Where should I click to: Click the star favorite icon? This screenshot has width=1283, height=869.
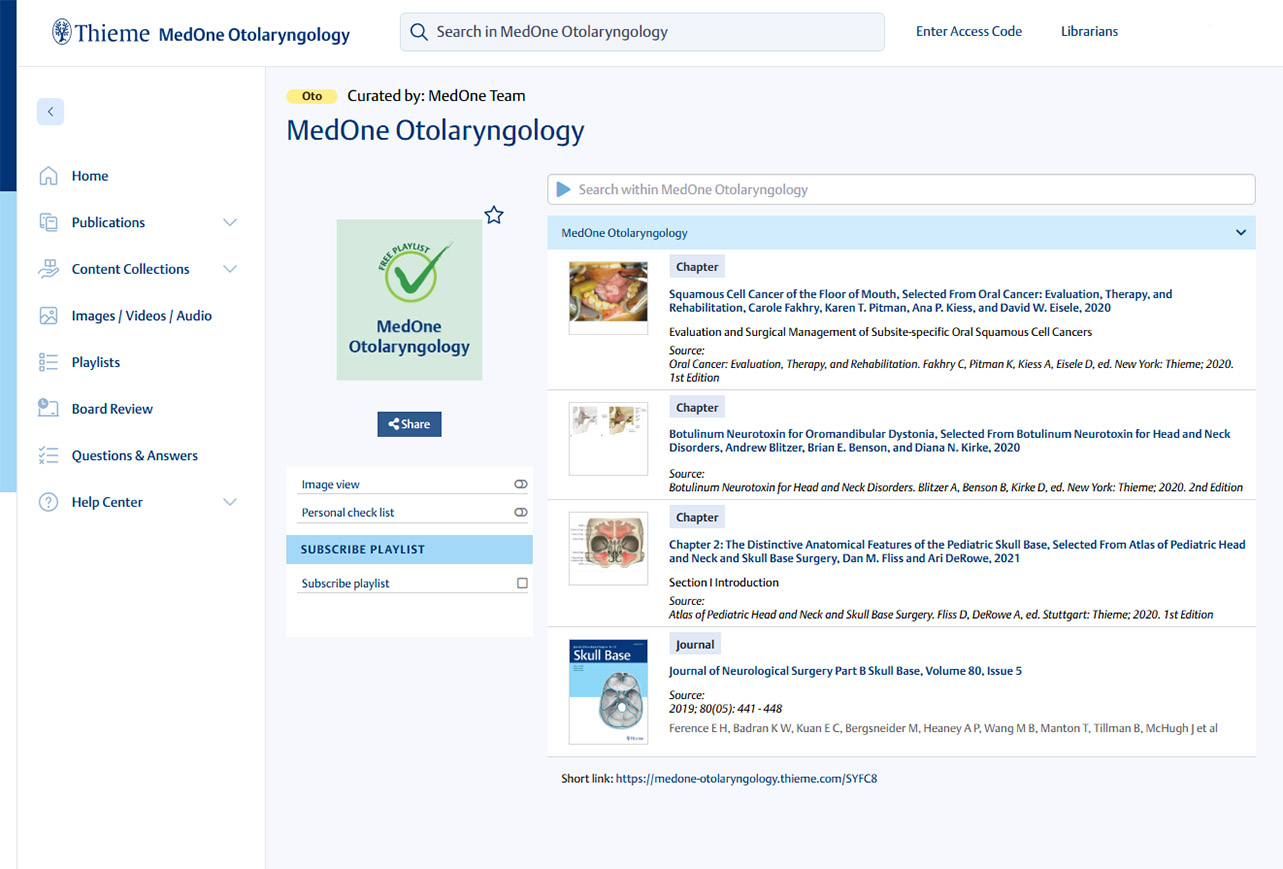(x=493, y=215)
